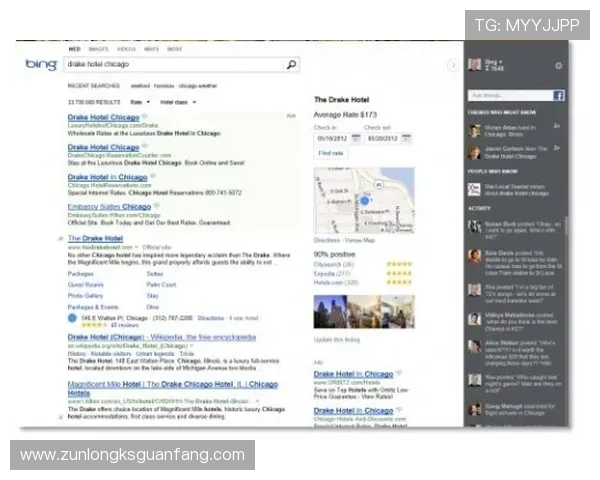Add Vivian Arias as friend icon

(556, 127)
